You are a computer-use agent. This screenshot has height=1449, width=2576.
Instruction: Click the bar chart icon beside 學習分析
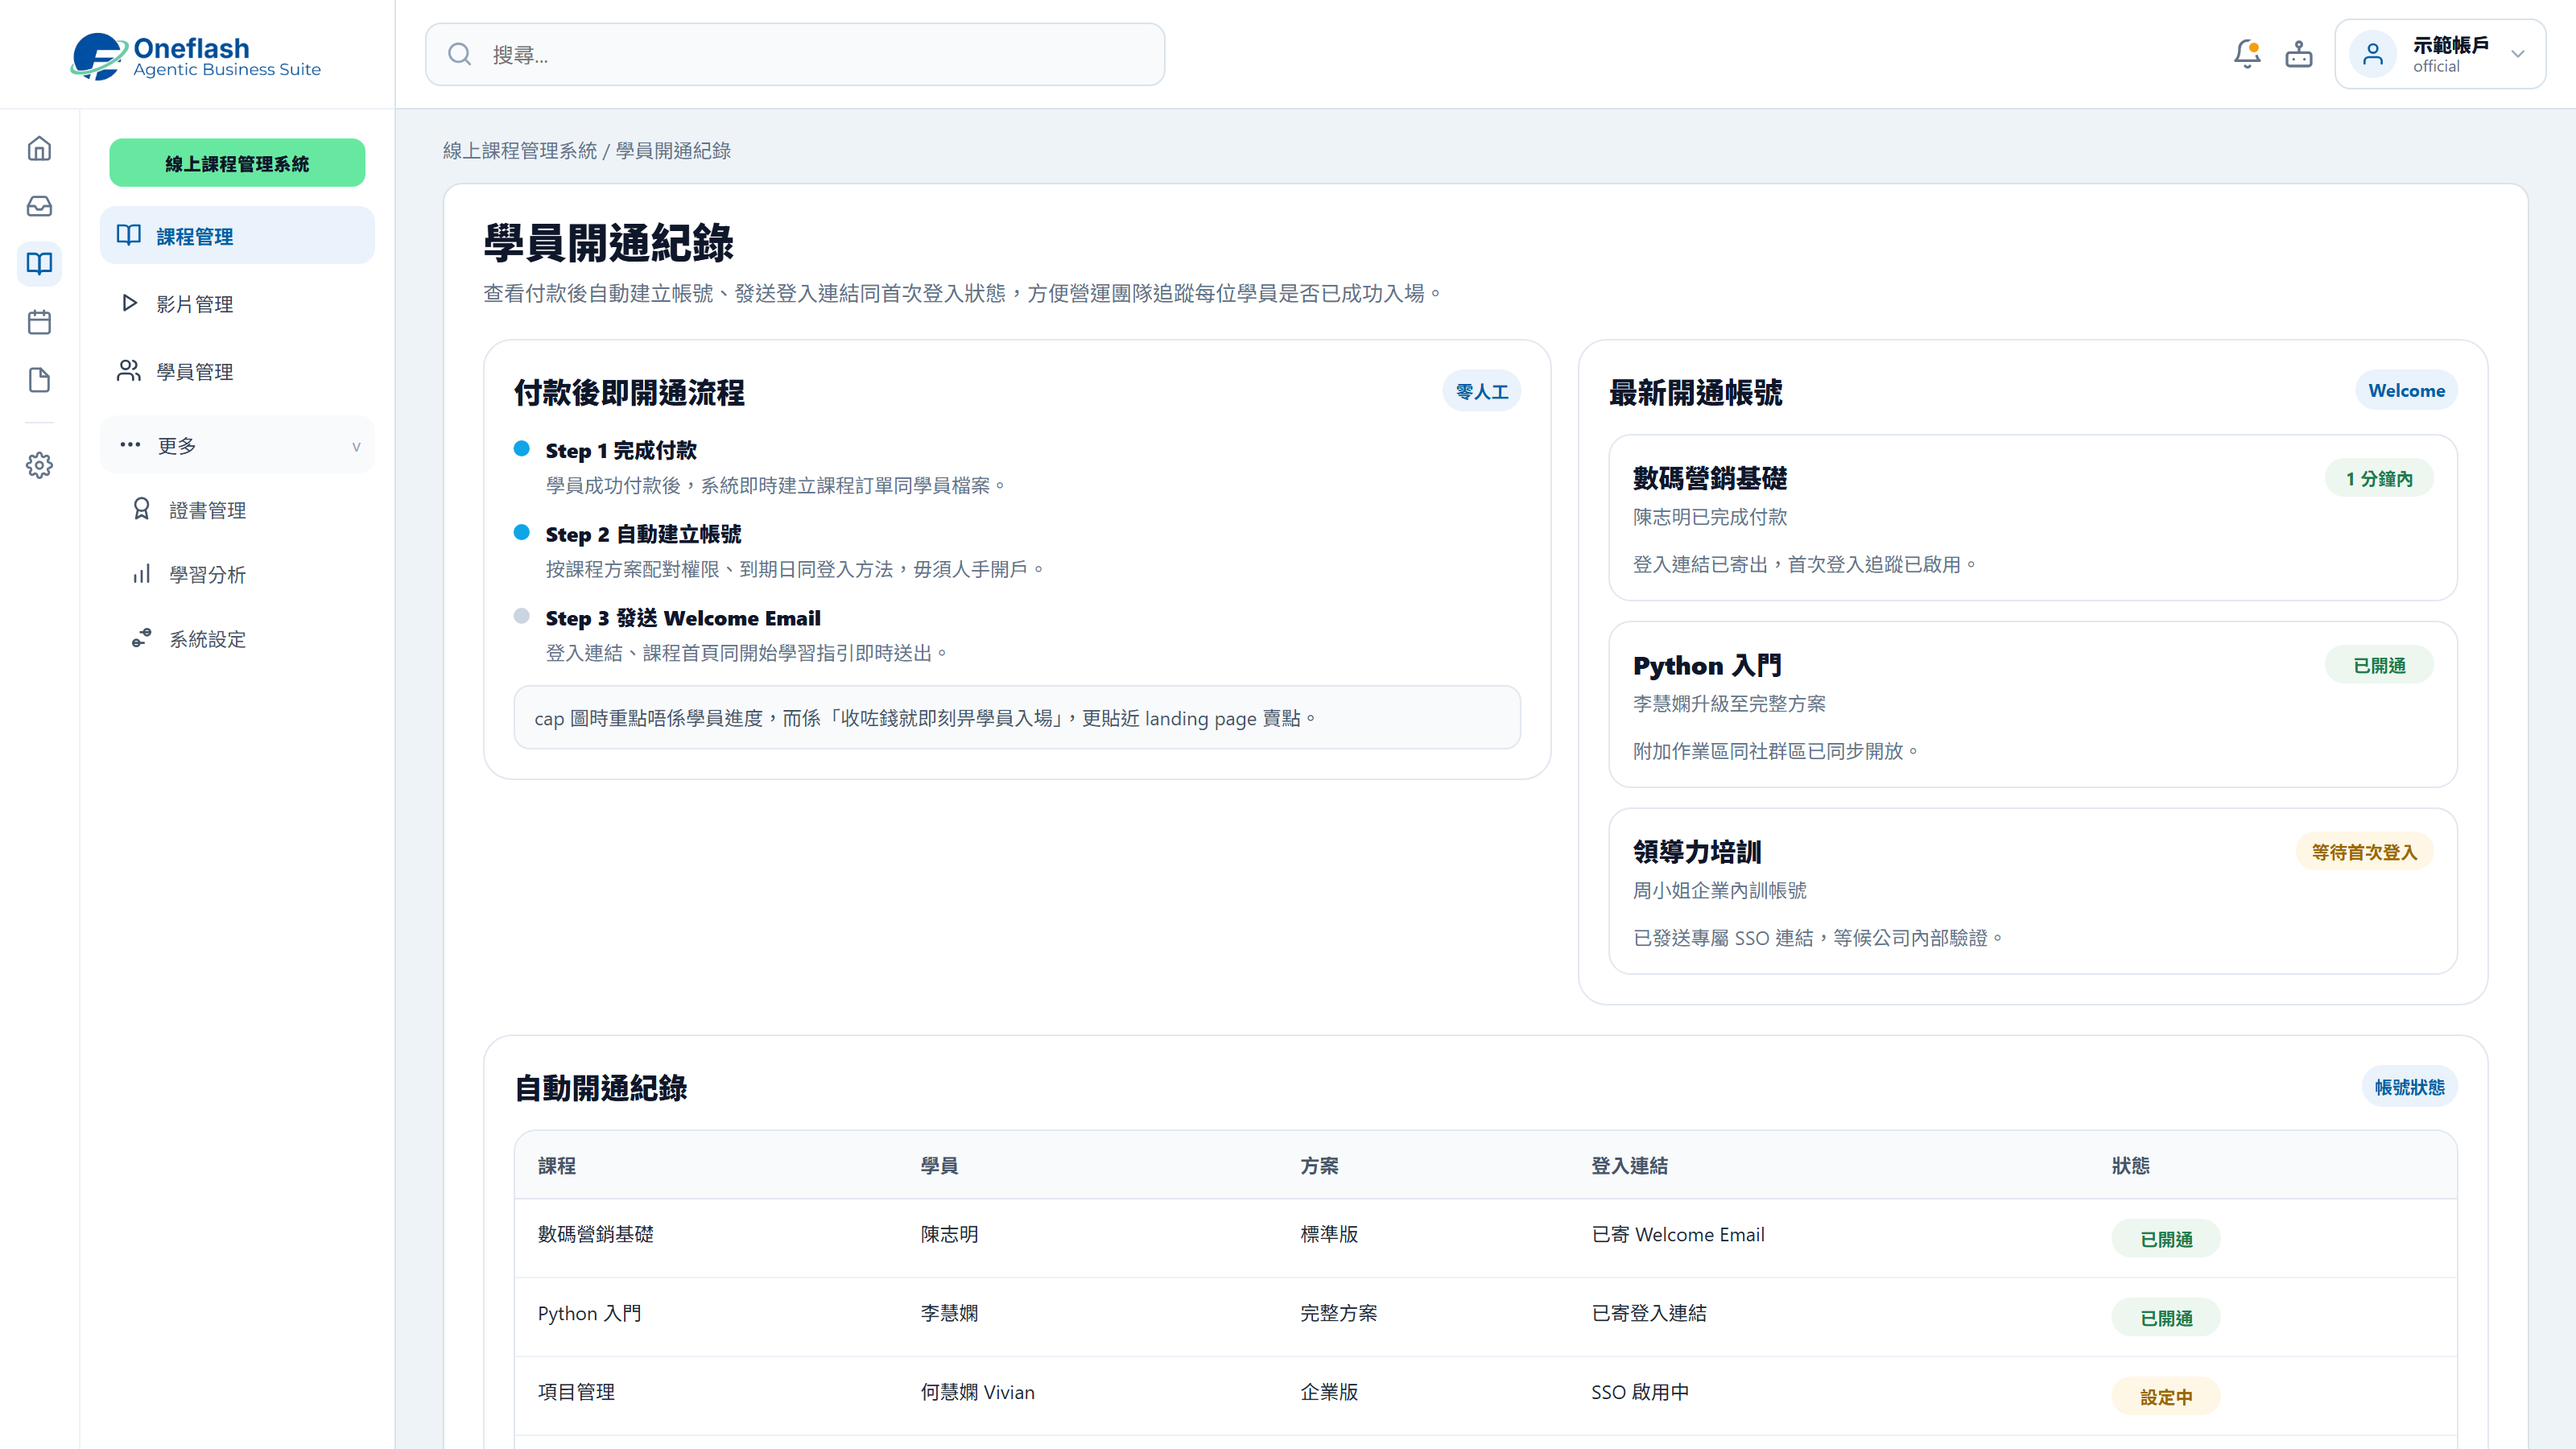[141, 574]
